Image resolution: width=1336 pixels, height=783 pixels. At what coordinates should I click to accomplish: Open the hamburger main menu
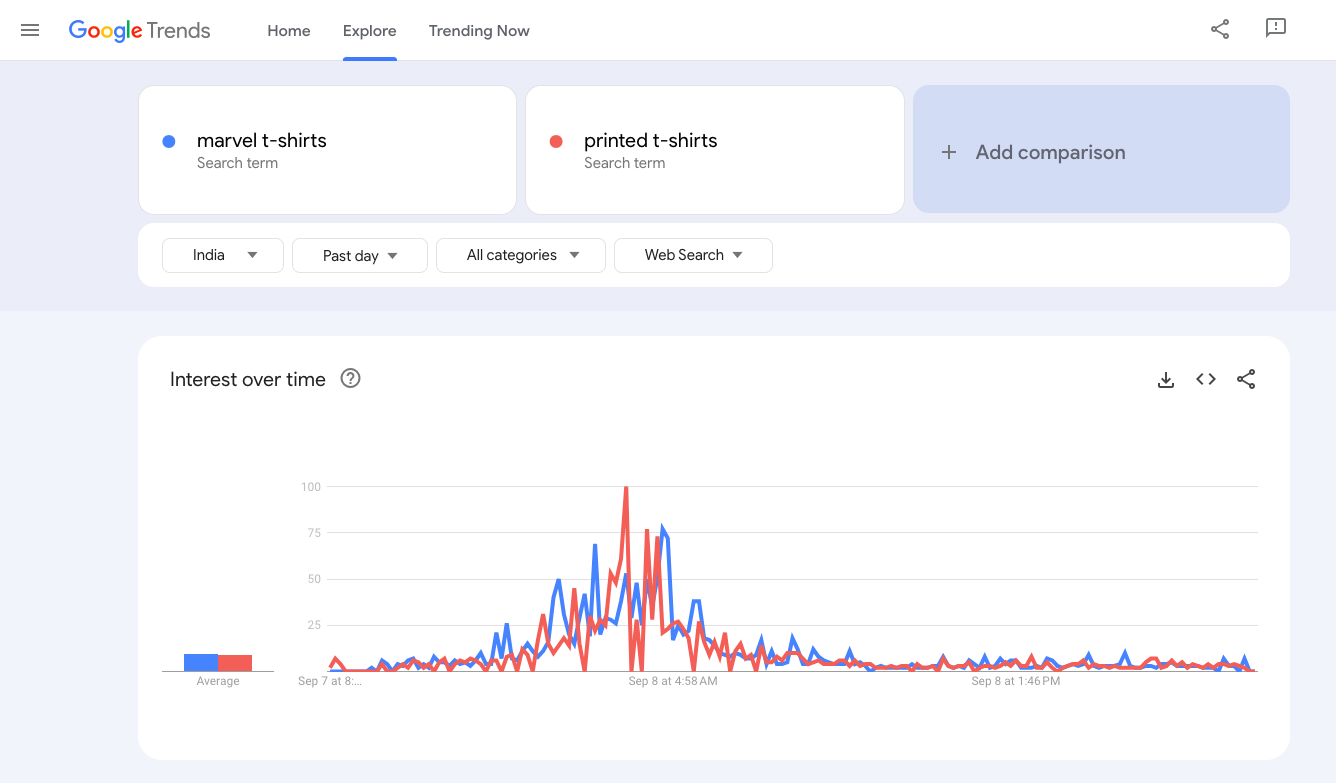(x=30, y=30)
